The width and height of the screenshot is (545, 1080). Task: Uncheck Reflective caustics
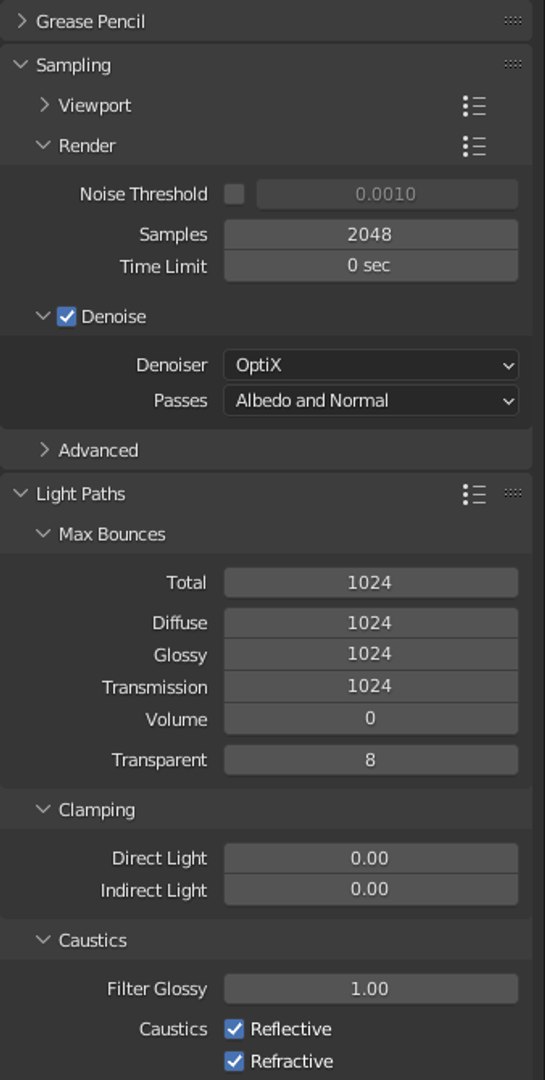tap(234, 1029)
